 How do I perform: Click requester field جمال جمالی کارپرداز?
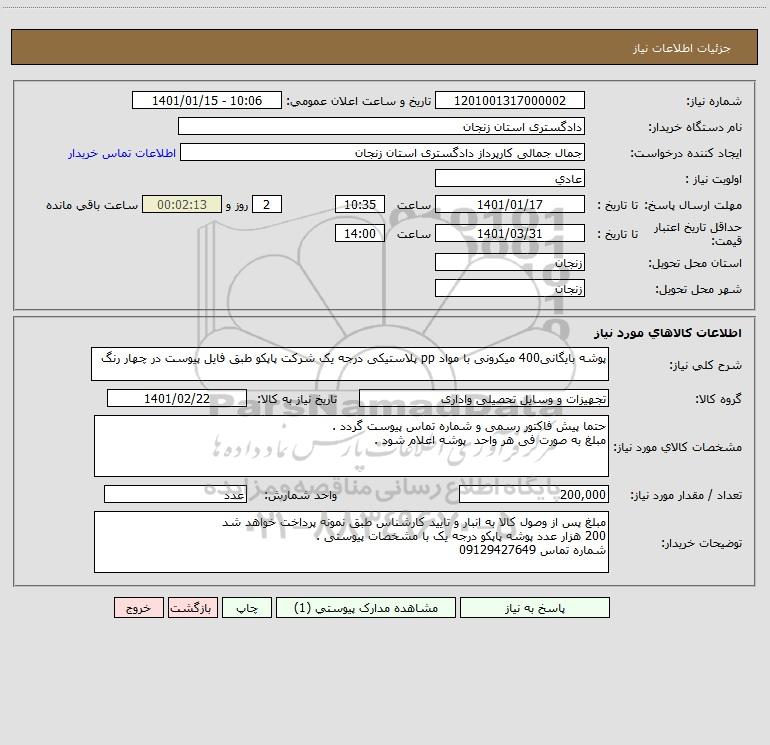tap(383, 152)
